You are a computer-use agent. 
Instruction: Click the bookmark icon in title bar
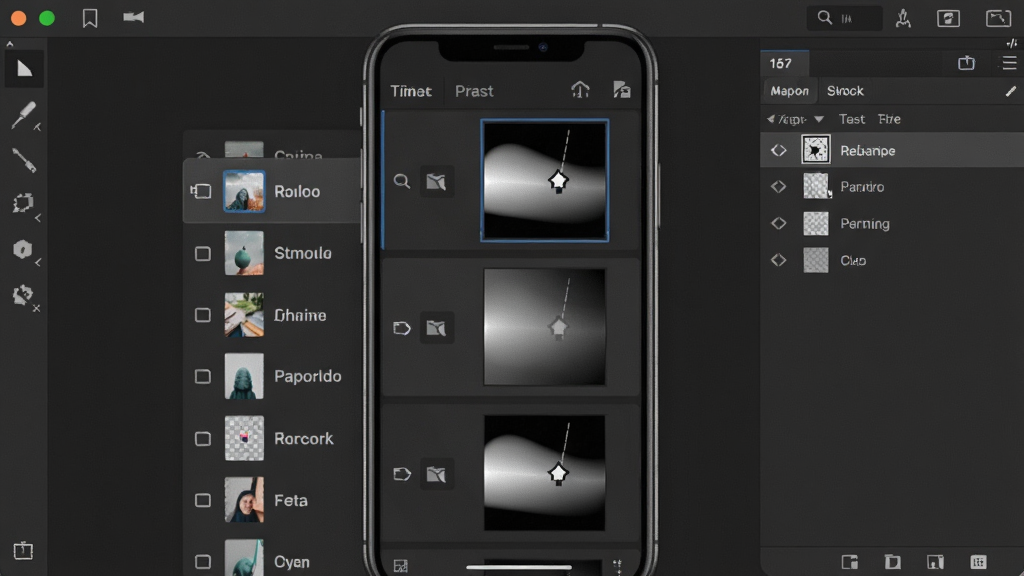pos(90,18)
